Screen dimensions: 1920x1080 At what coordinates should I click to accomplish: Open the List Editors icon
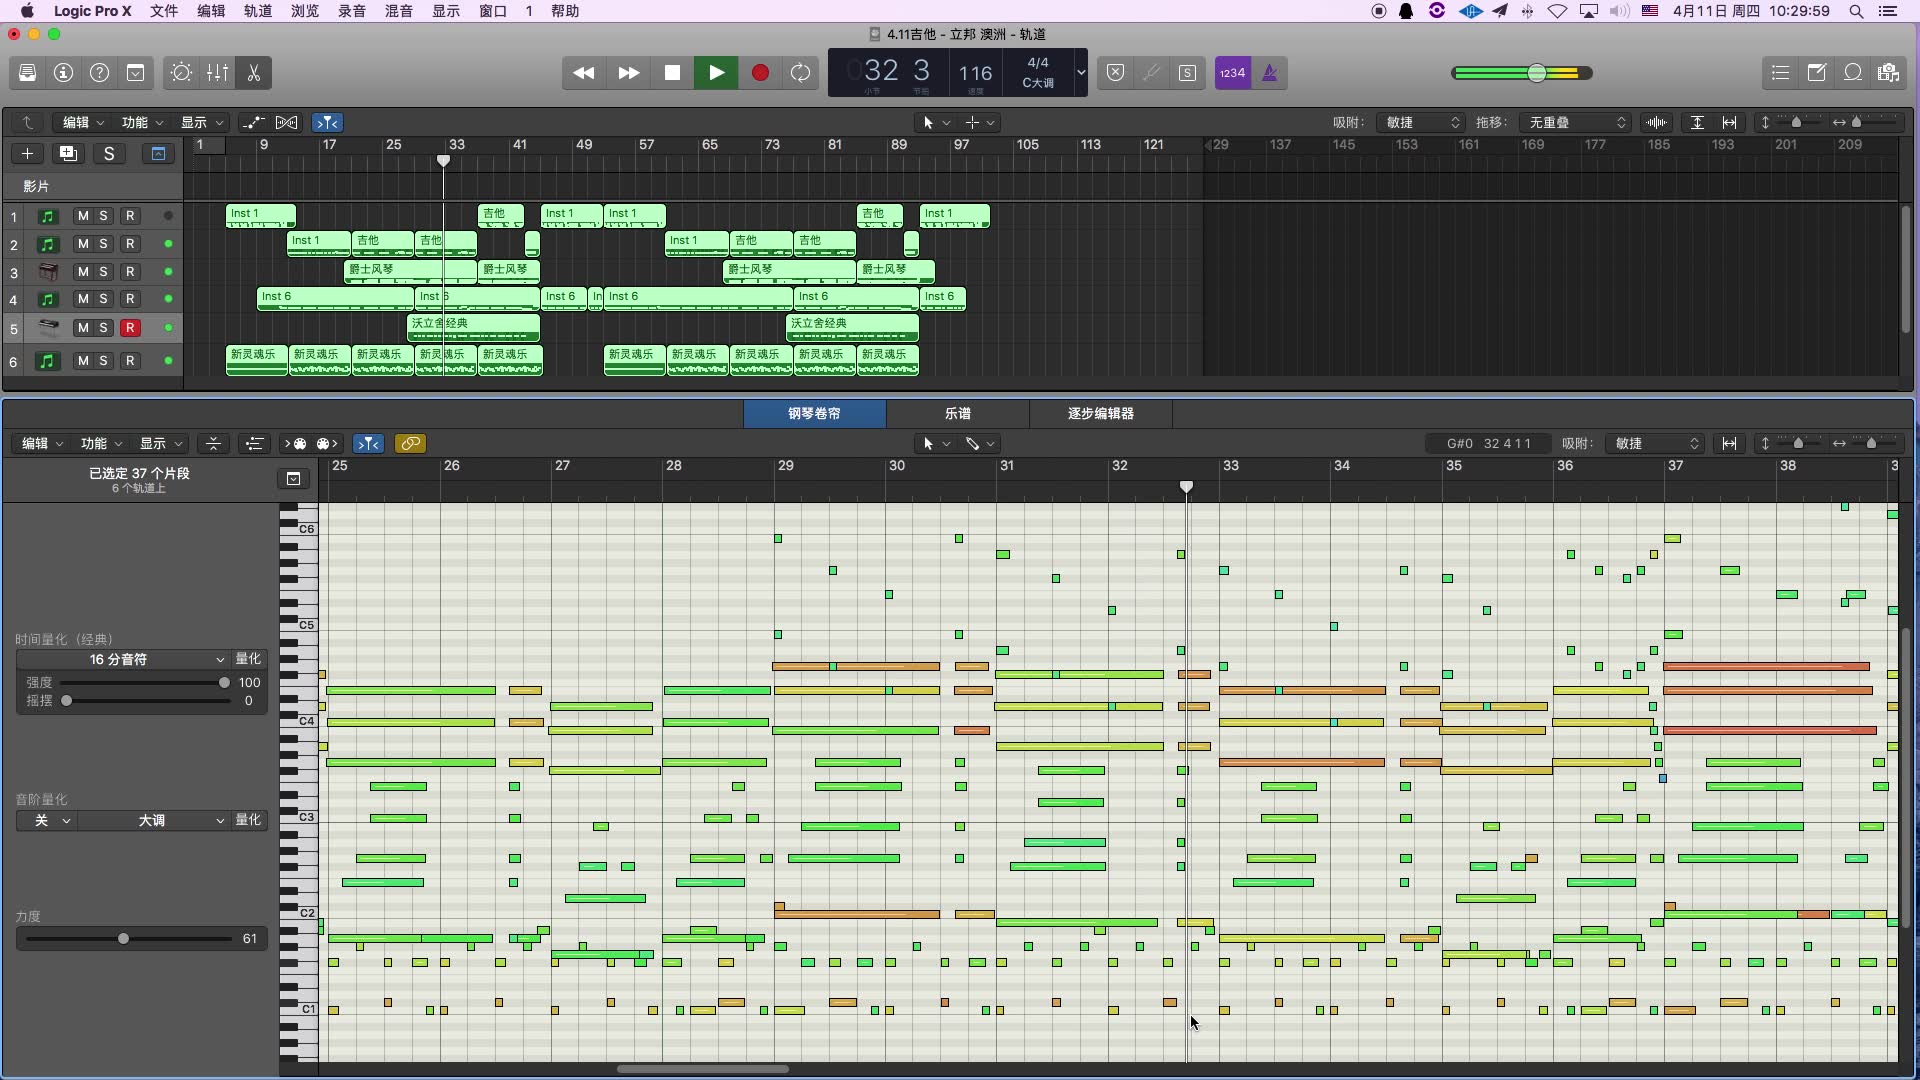pos(1780,73)
